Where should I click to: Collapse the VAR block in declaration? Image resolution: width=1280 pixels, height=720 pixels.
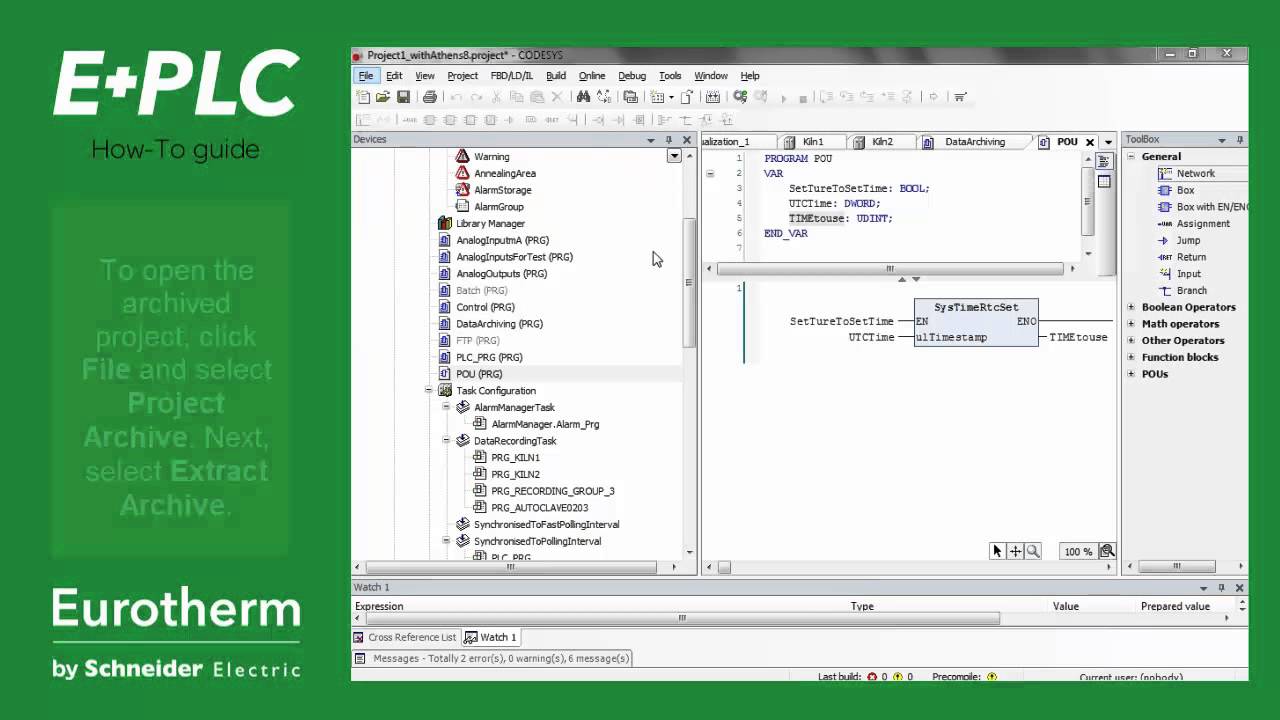point(710,173)
